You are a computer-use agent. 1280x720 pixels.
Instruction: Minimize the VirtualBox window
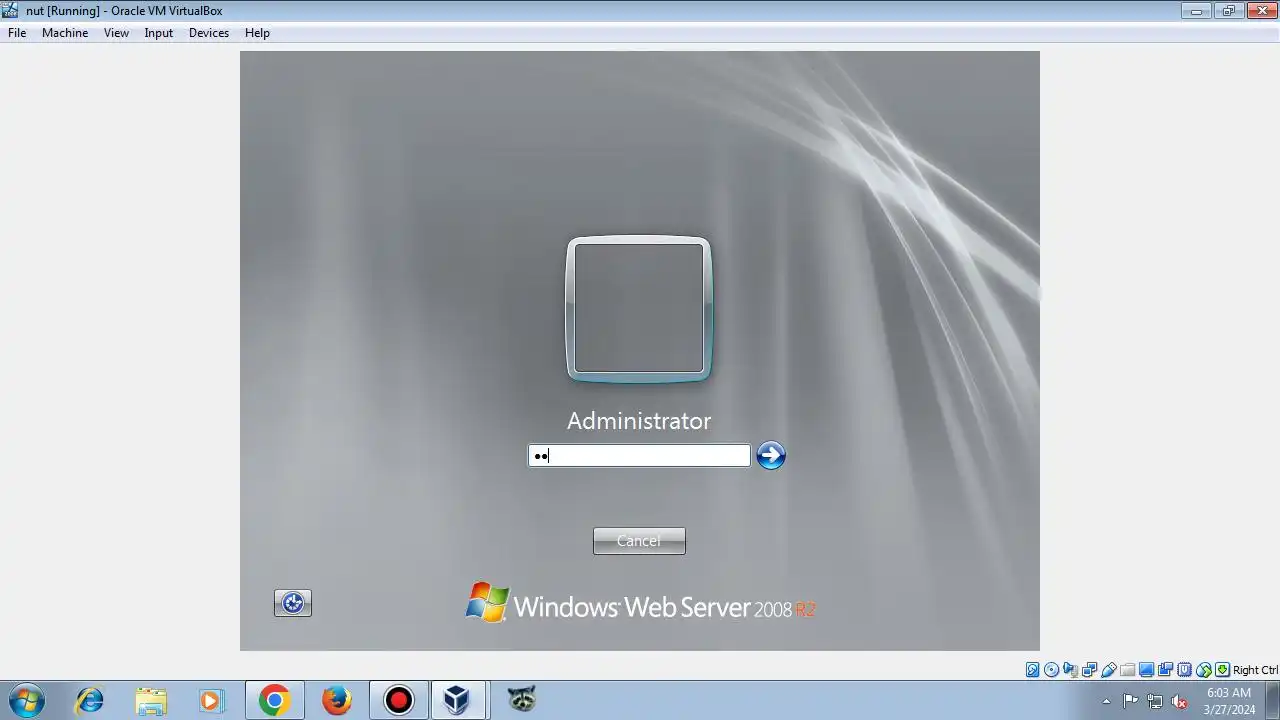tap(1196, 11)
